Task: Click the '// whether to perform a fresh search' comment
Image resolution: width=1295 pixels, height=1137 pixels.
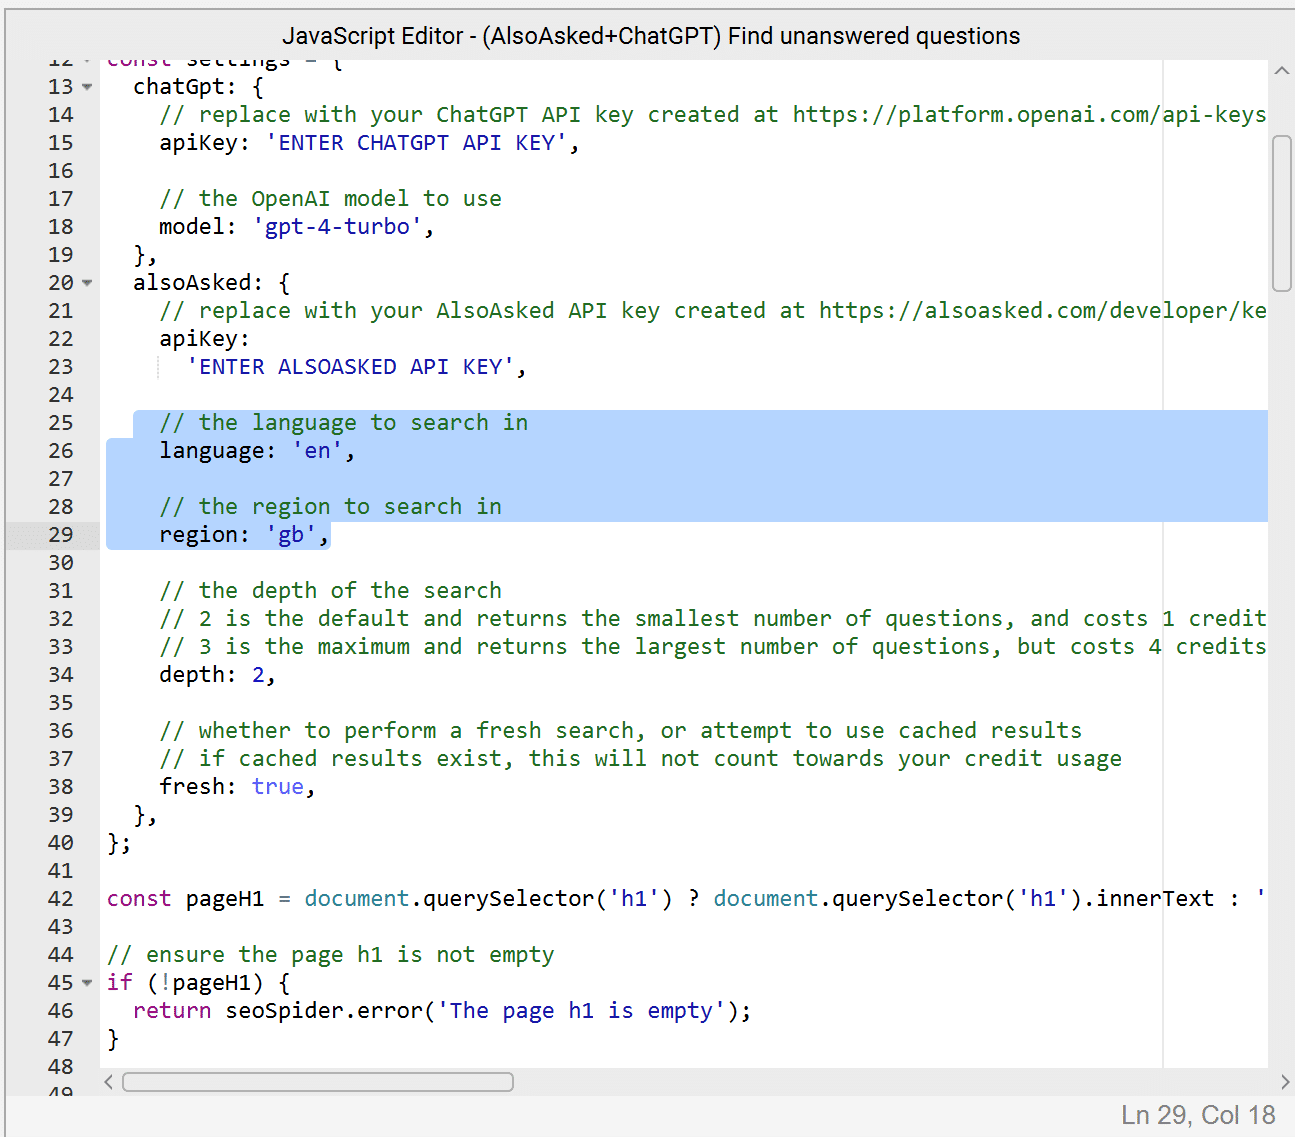Action: pyautogui.click(x=620, y=731)
